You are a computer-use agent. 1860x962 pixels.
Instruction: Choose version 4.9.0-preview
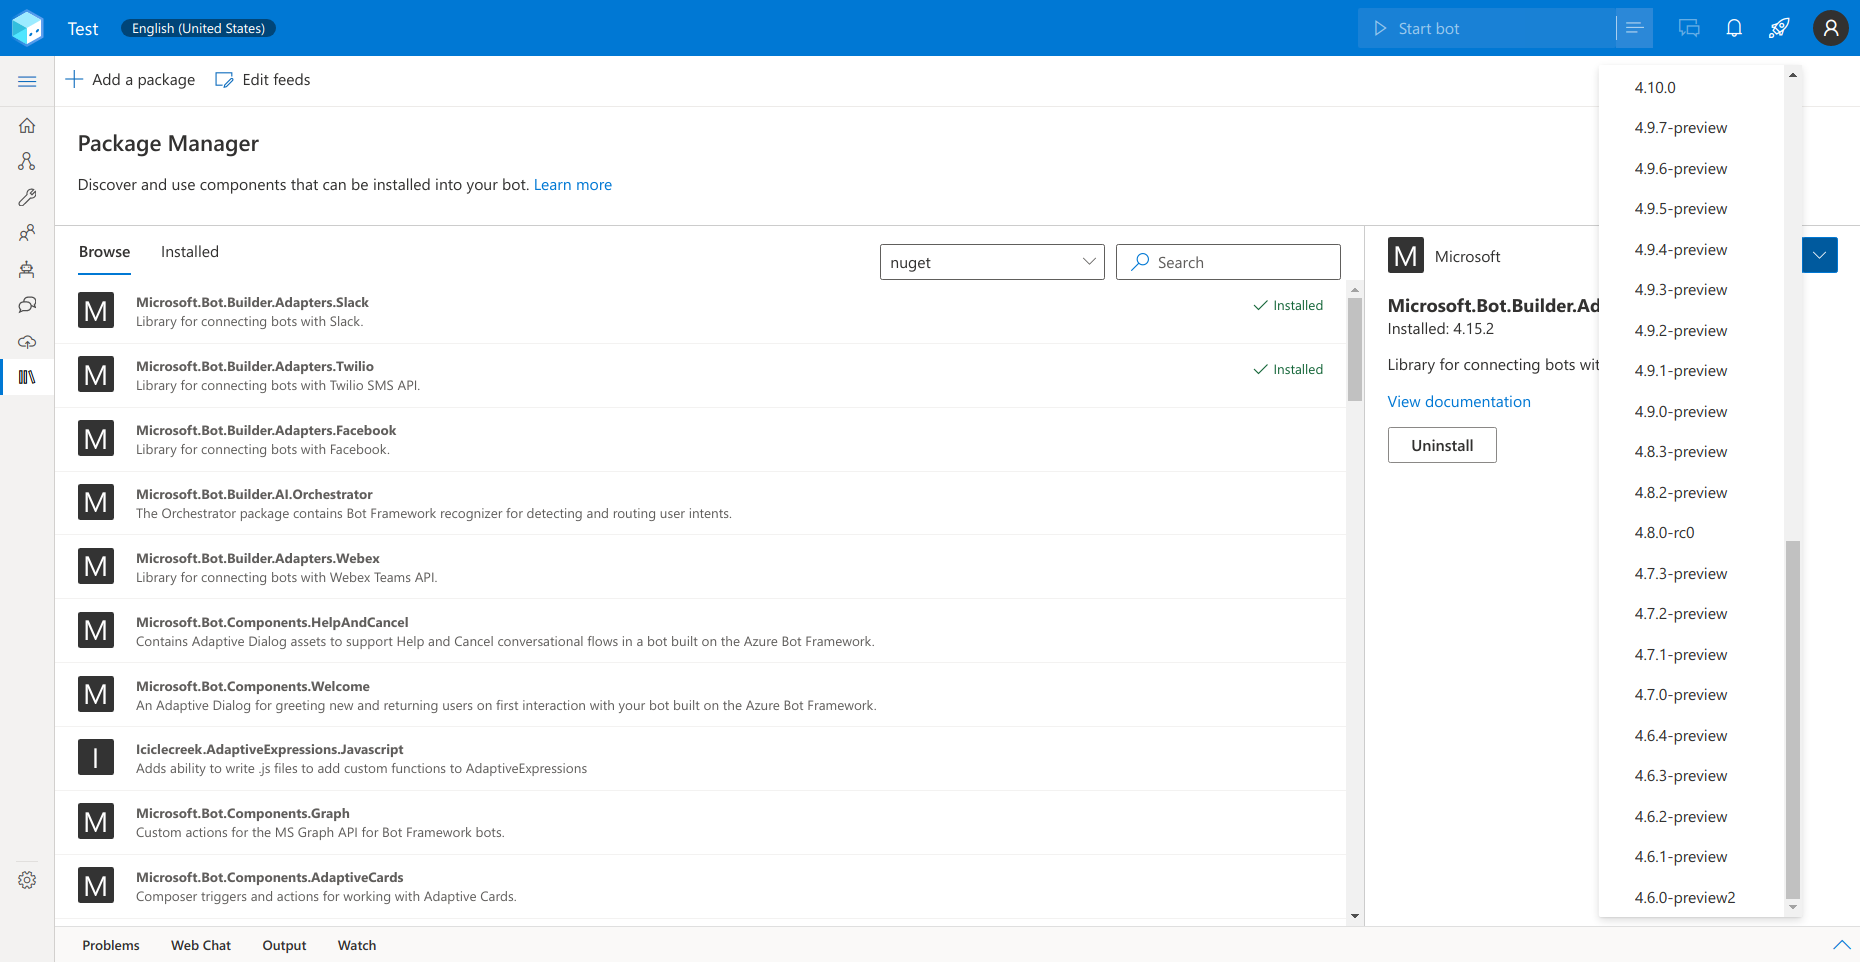tap(1691, 412)
